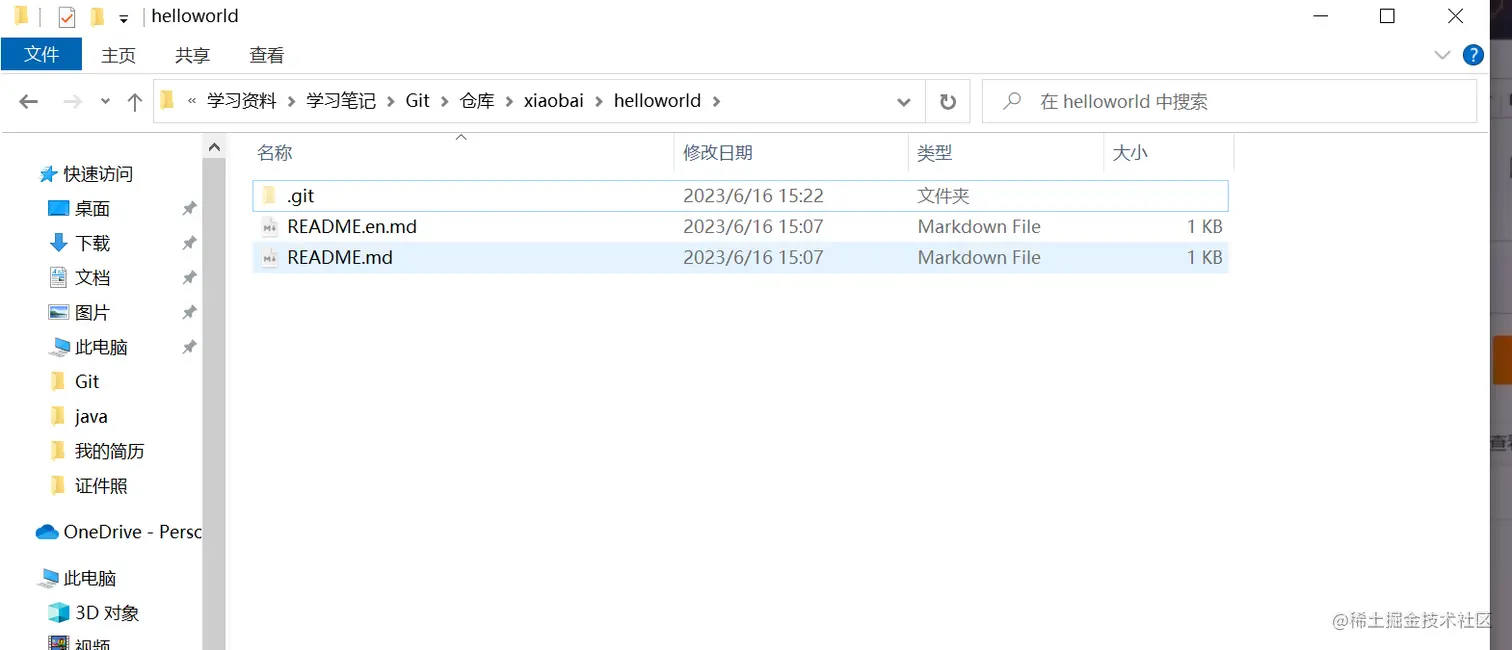Screen dimensions: 1512x650
Task: Open 我的简历 folder in quick access
Action: (x=110, y=452)
